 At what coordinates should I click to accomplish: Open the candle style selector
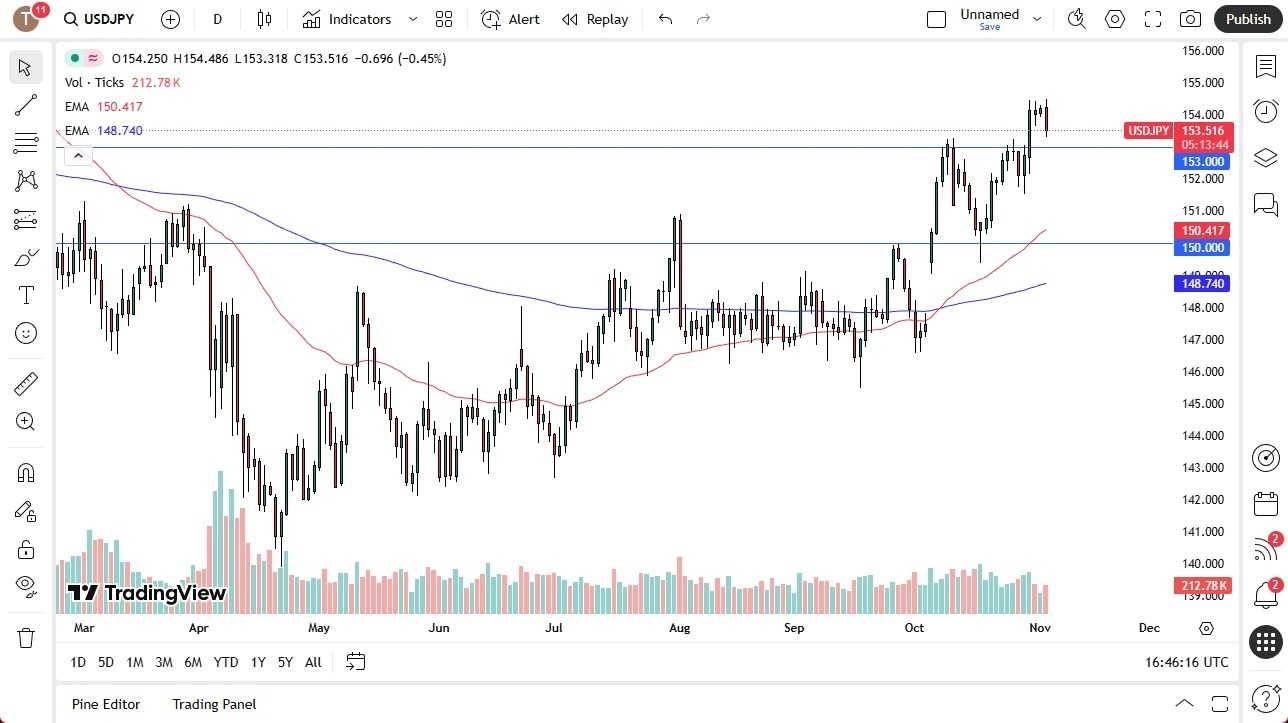pos(263,19)
